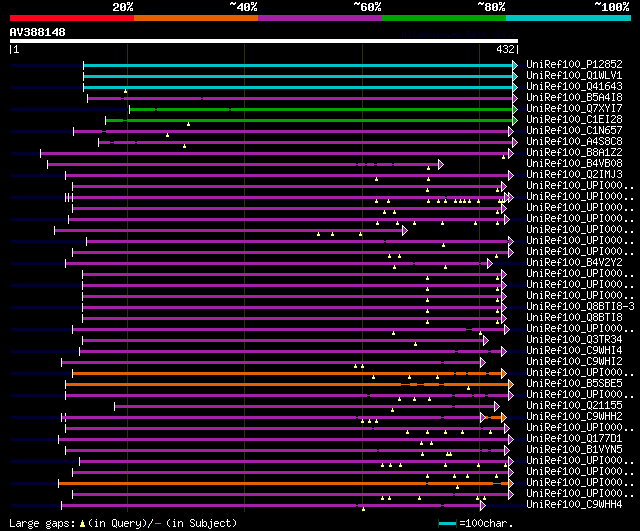Click the UniRef100_B5A4I8 label
Viewport: 640px width, 531px height.
(x=574, y=98)
